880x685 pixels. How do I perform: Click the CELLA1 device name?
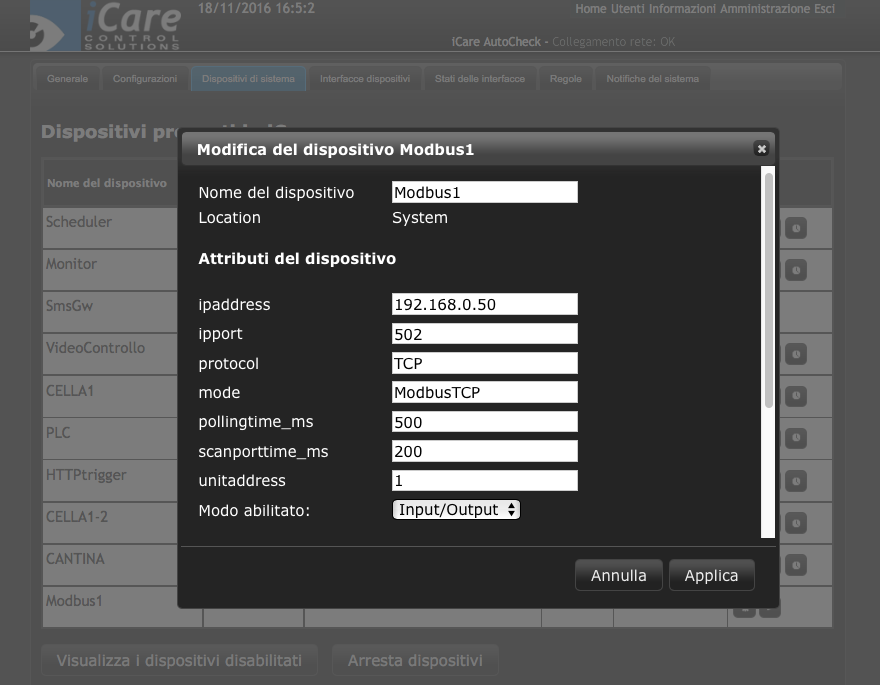70,390
